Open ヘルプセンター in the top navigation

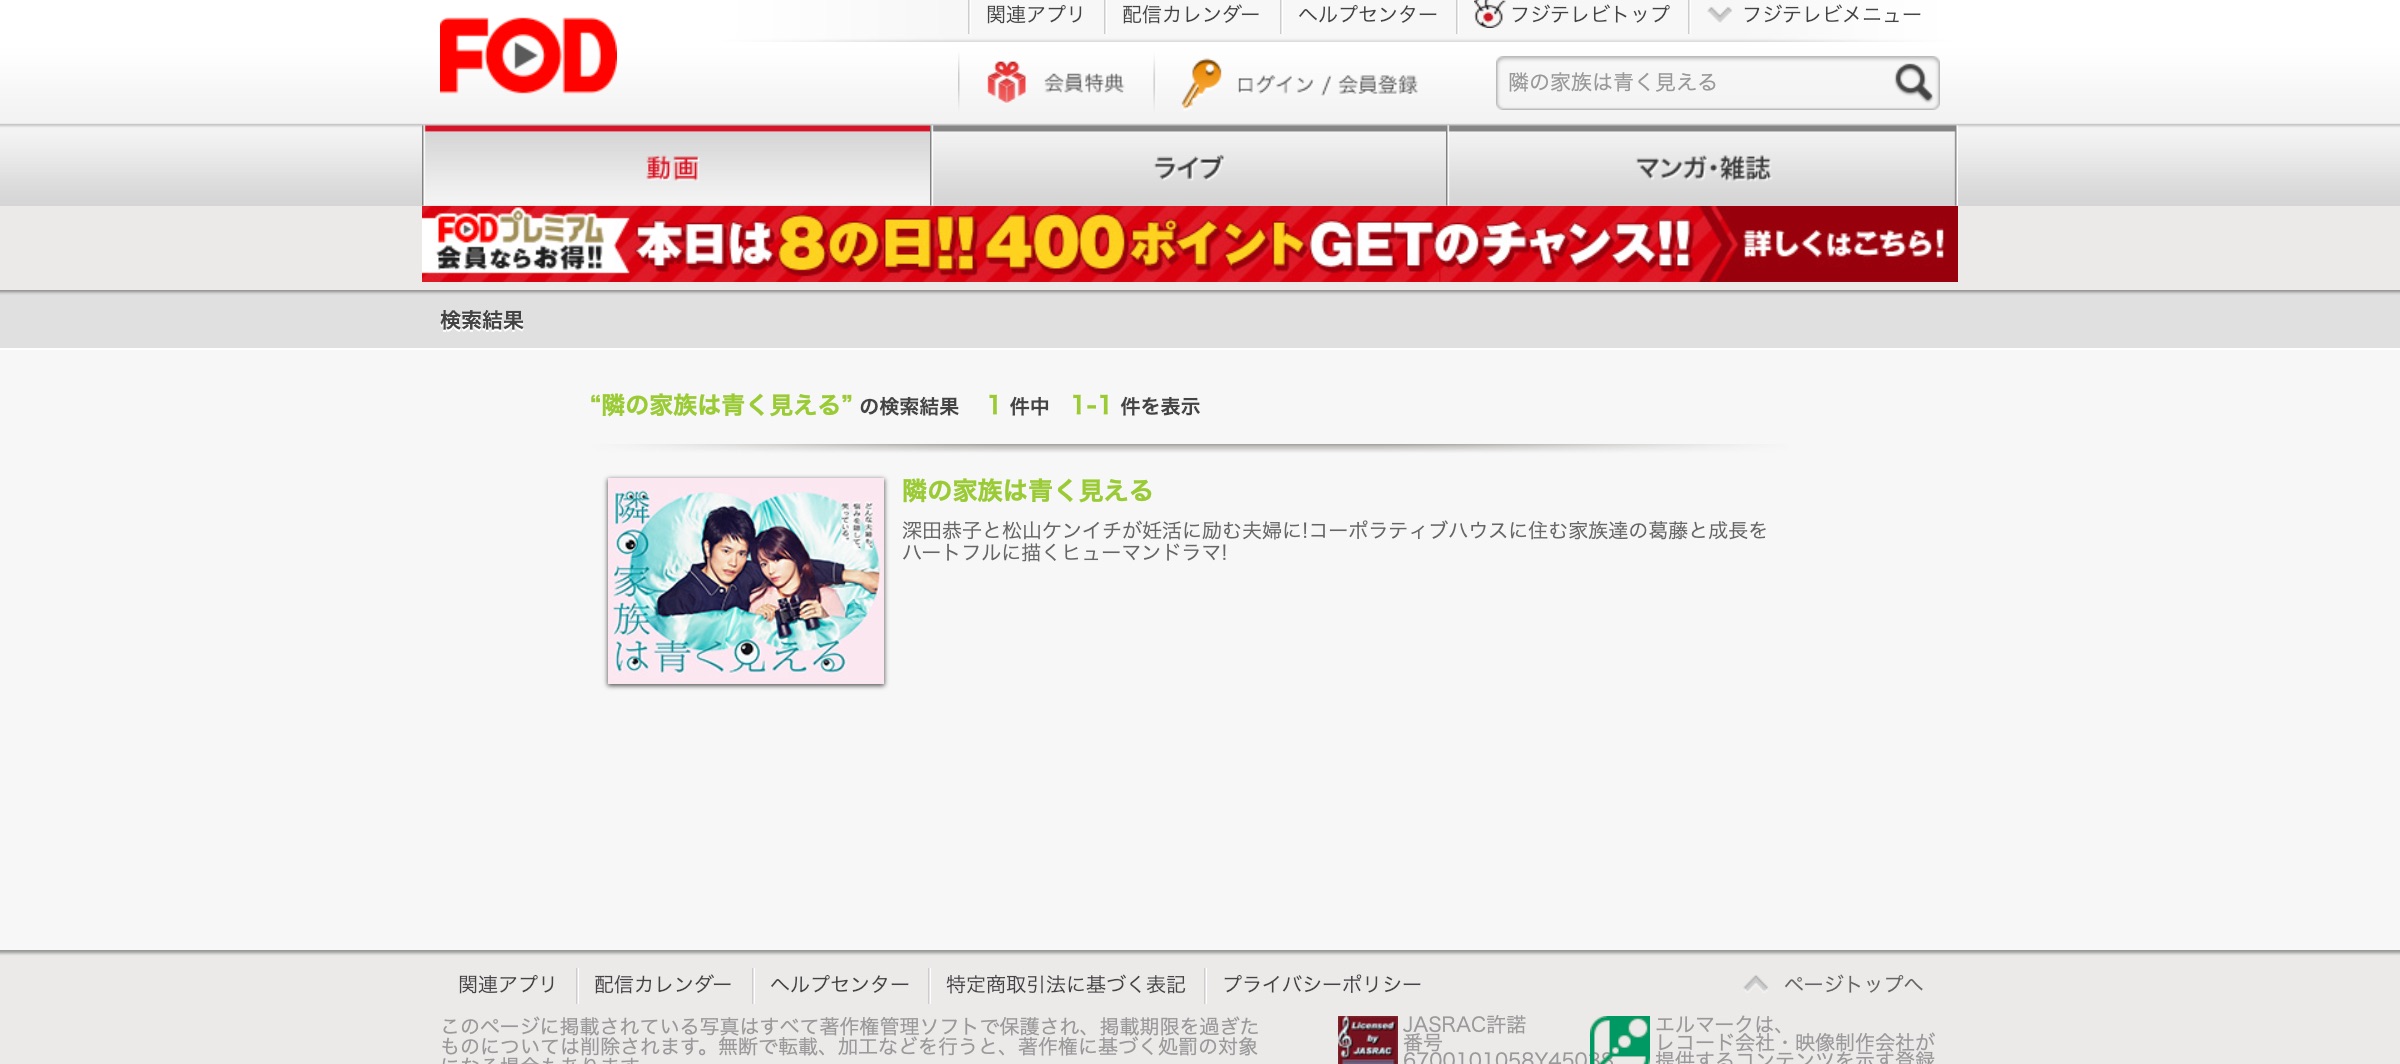coord(1367,15)
